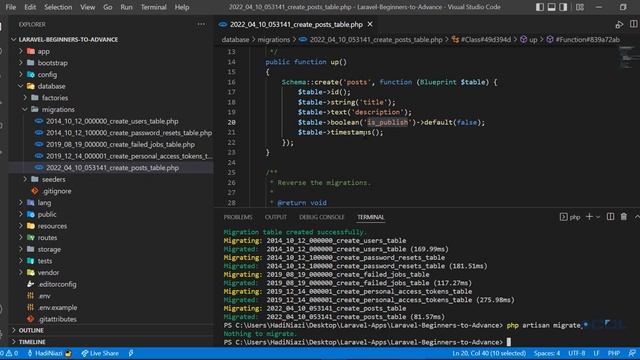Select the TERMINAL panel tab

click(x=371, y=217)
